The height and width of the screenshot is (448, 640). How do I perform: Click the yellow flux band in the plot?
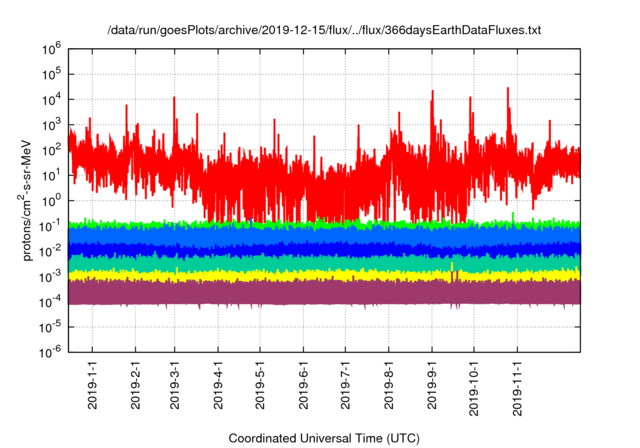[x=324, y=275]
